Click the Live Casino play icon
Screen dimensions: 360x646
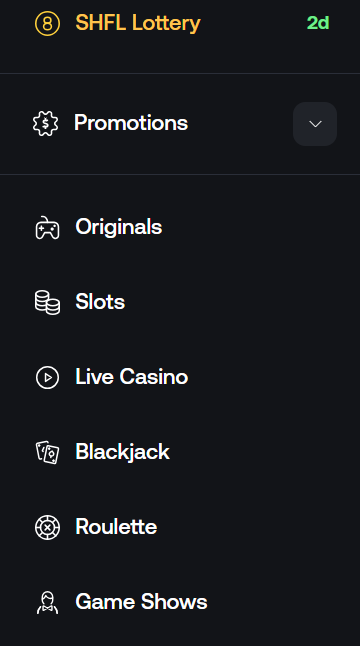point(47,377)
